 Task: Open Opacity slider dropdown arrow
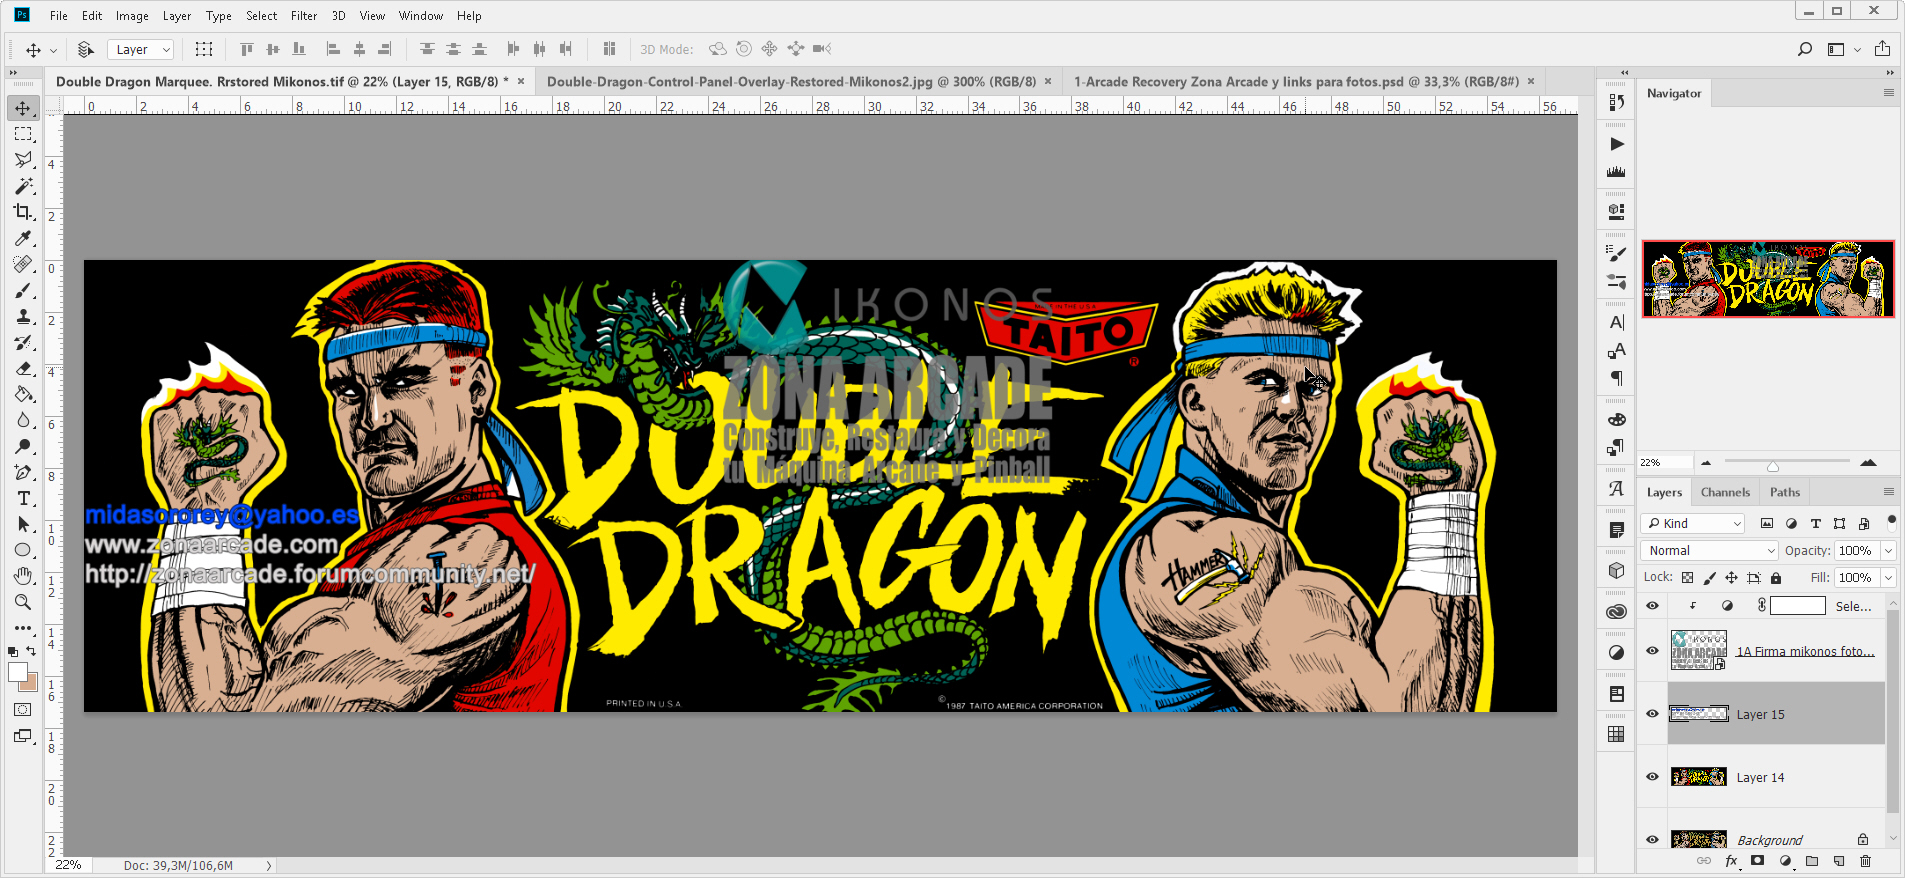point(1889,551)
